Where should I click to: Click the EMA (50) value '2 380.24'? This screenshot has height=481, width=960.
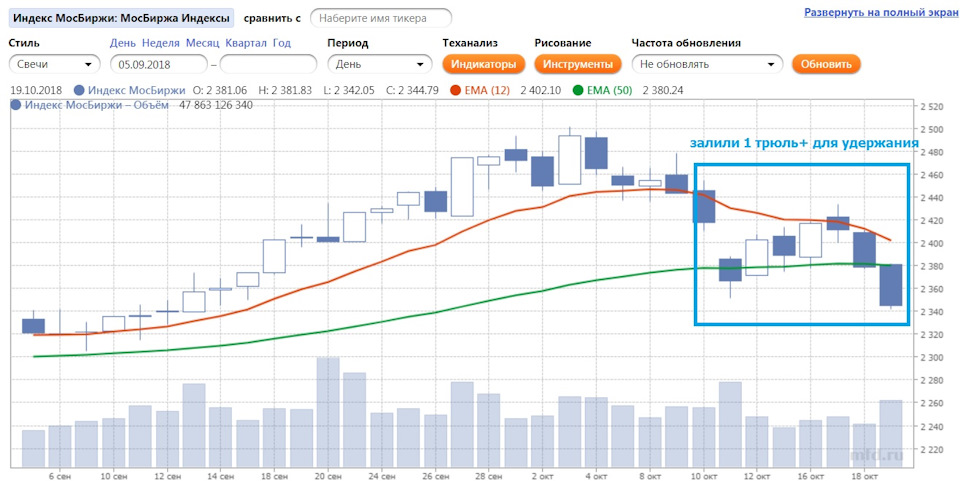click(x=663, y=91)
